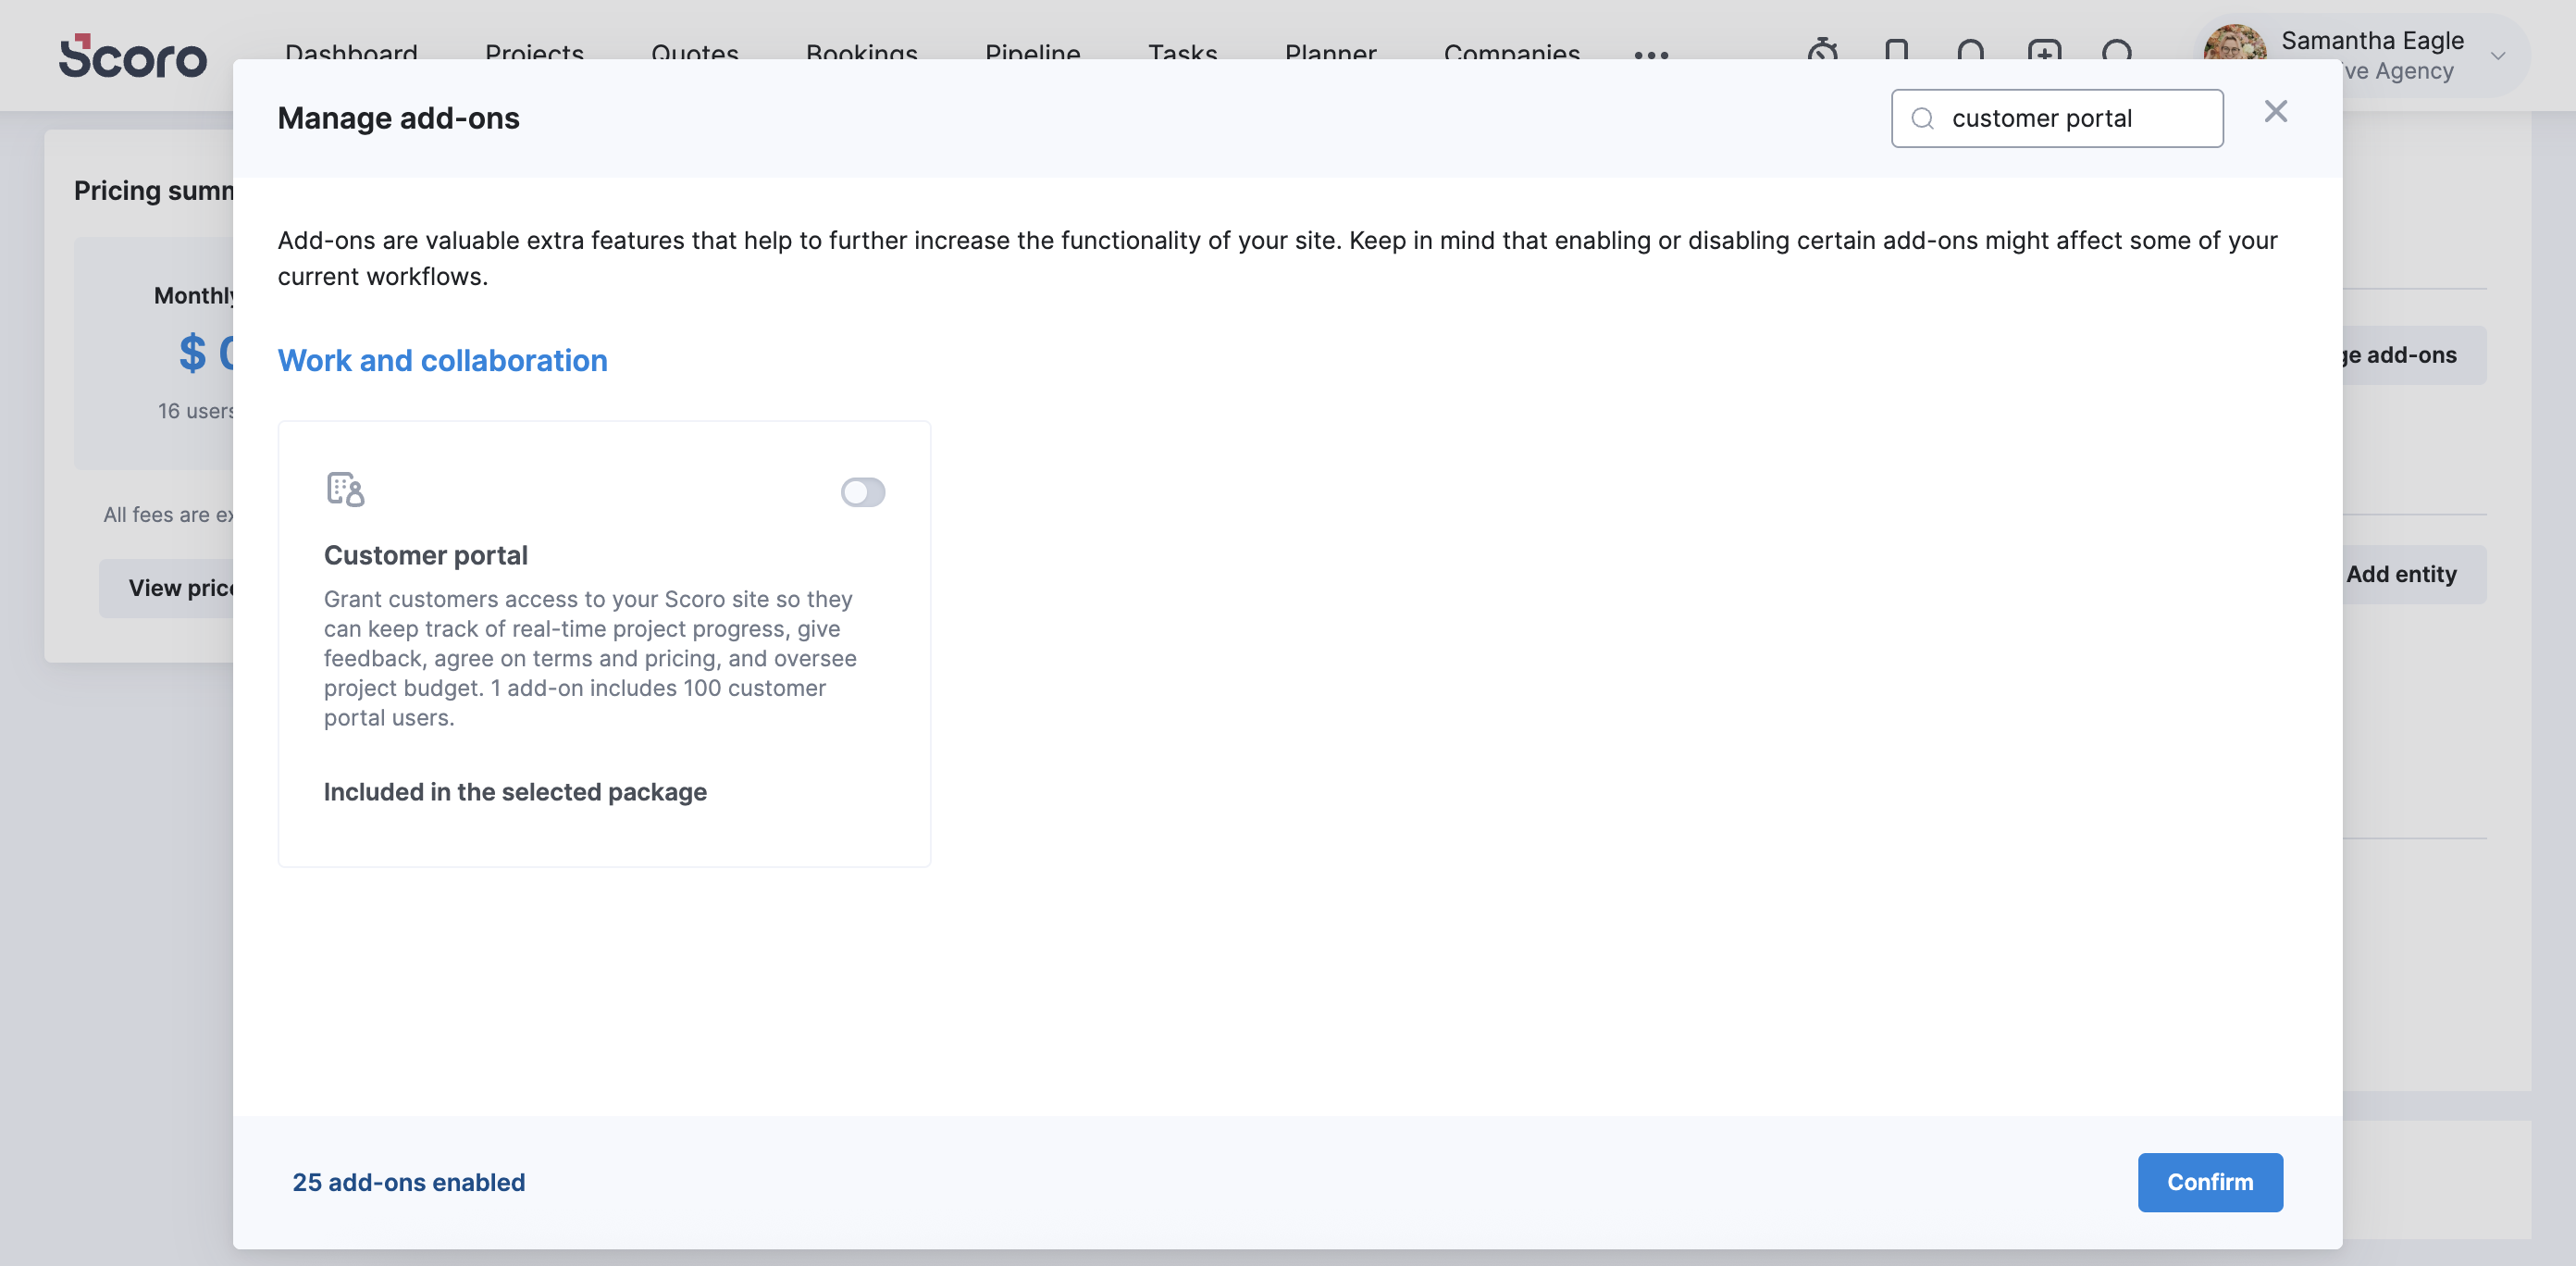Switch to the Bookings section
Image resolution: width=2576 pixels, height=1266 pixels.
(862, 52)
